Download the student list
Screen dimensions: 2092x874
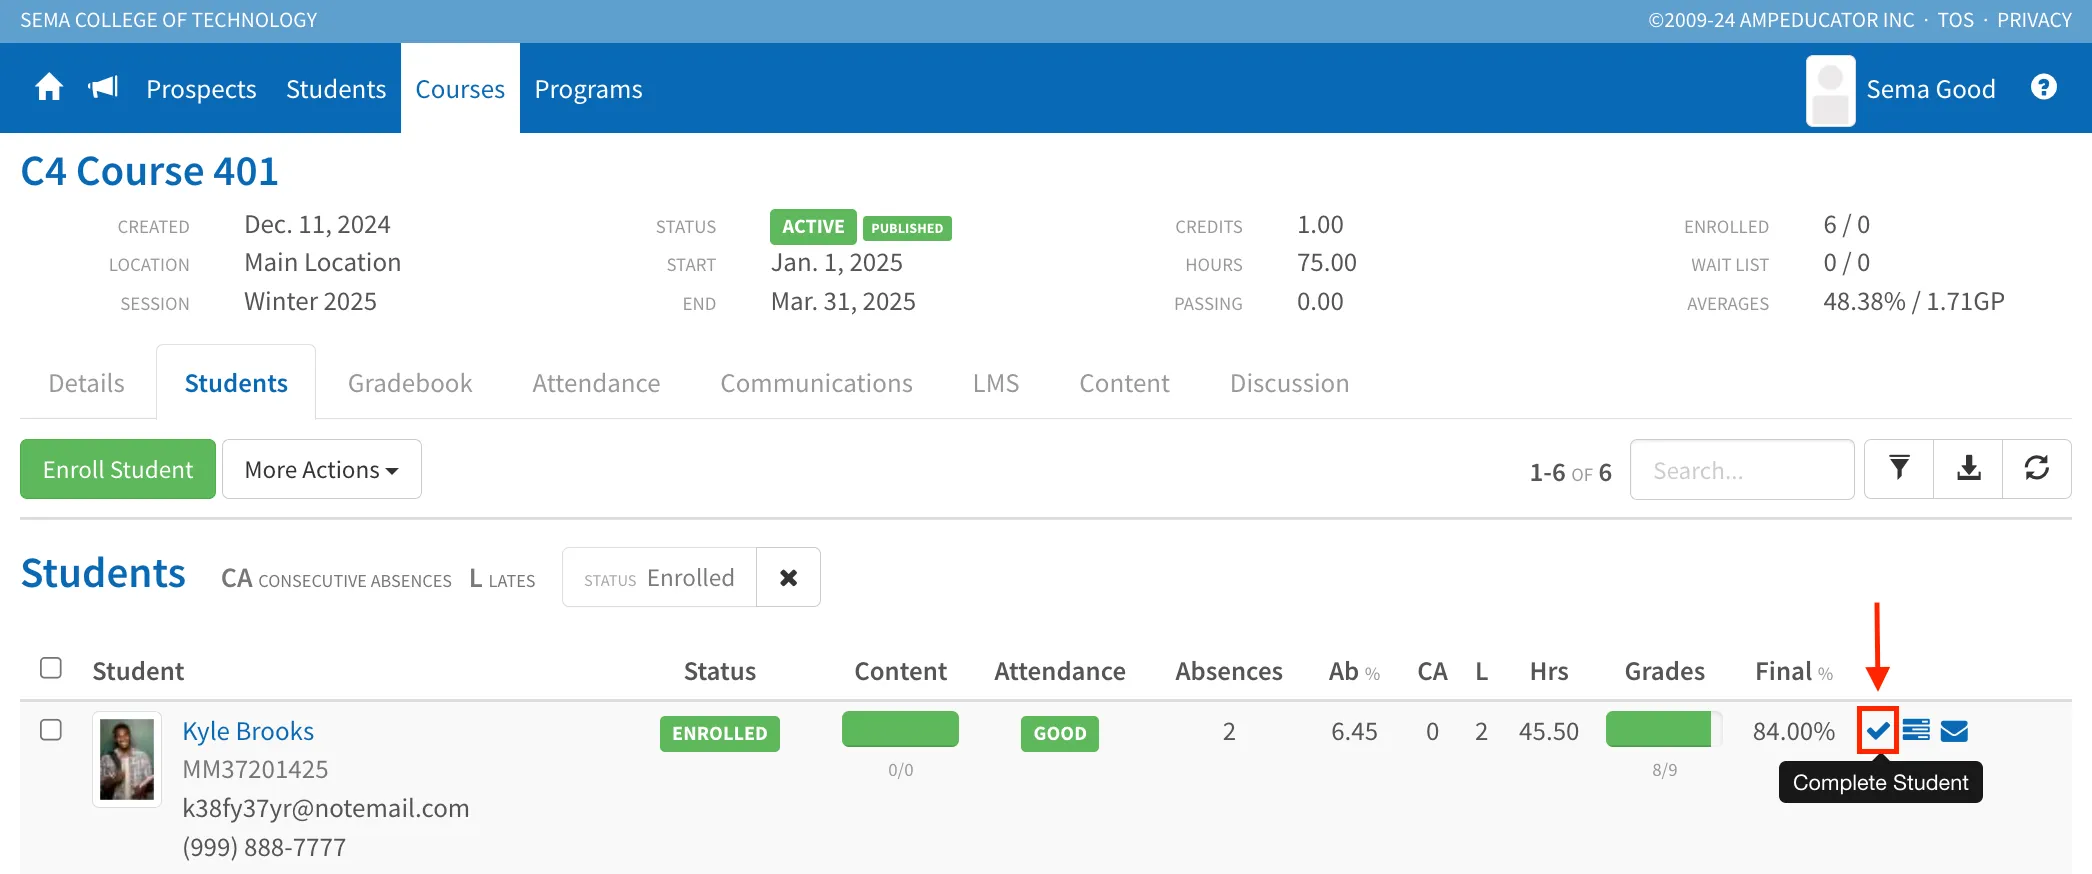[x=1968, y=469]
